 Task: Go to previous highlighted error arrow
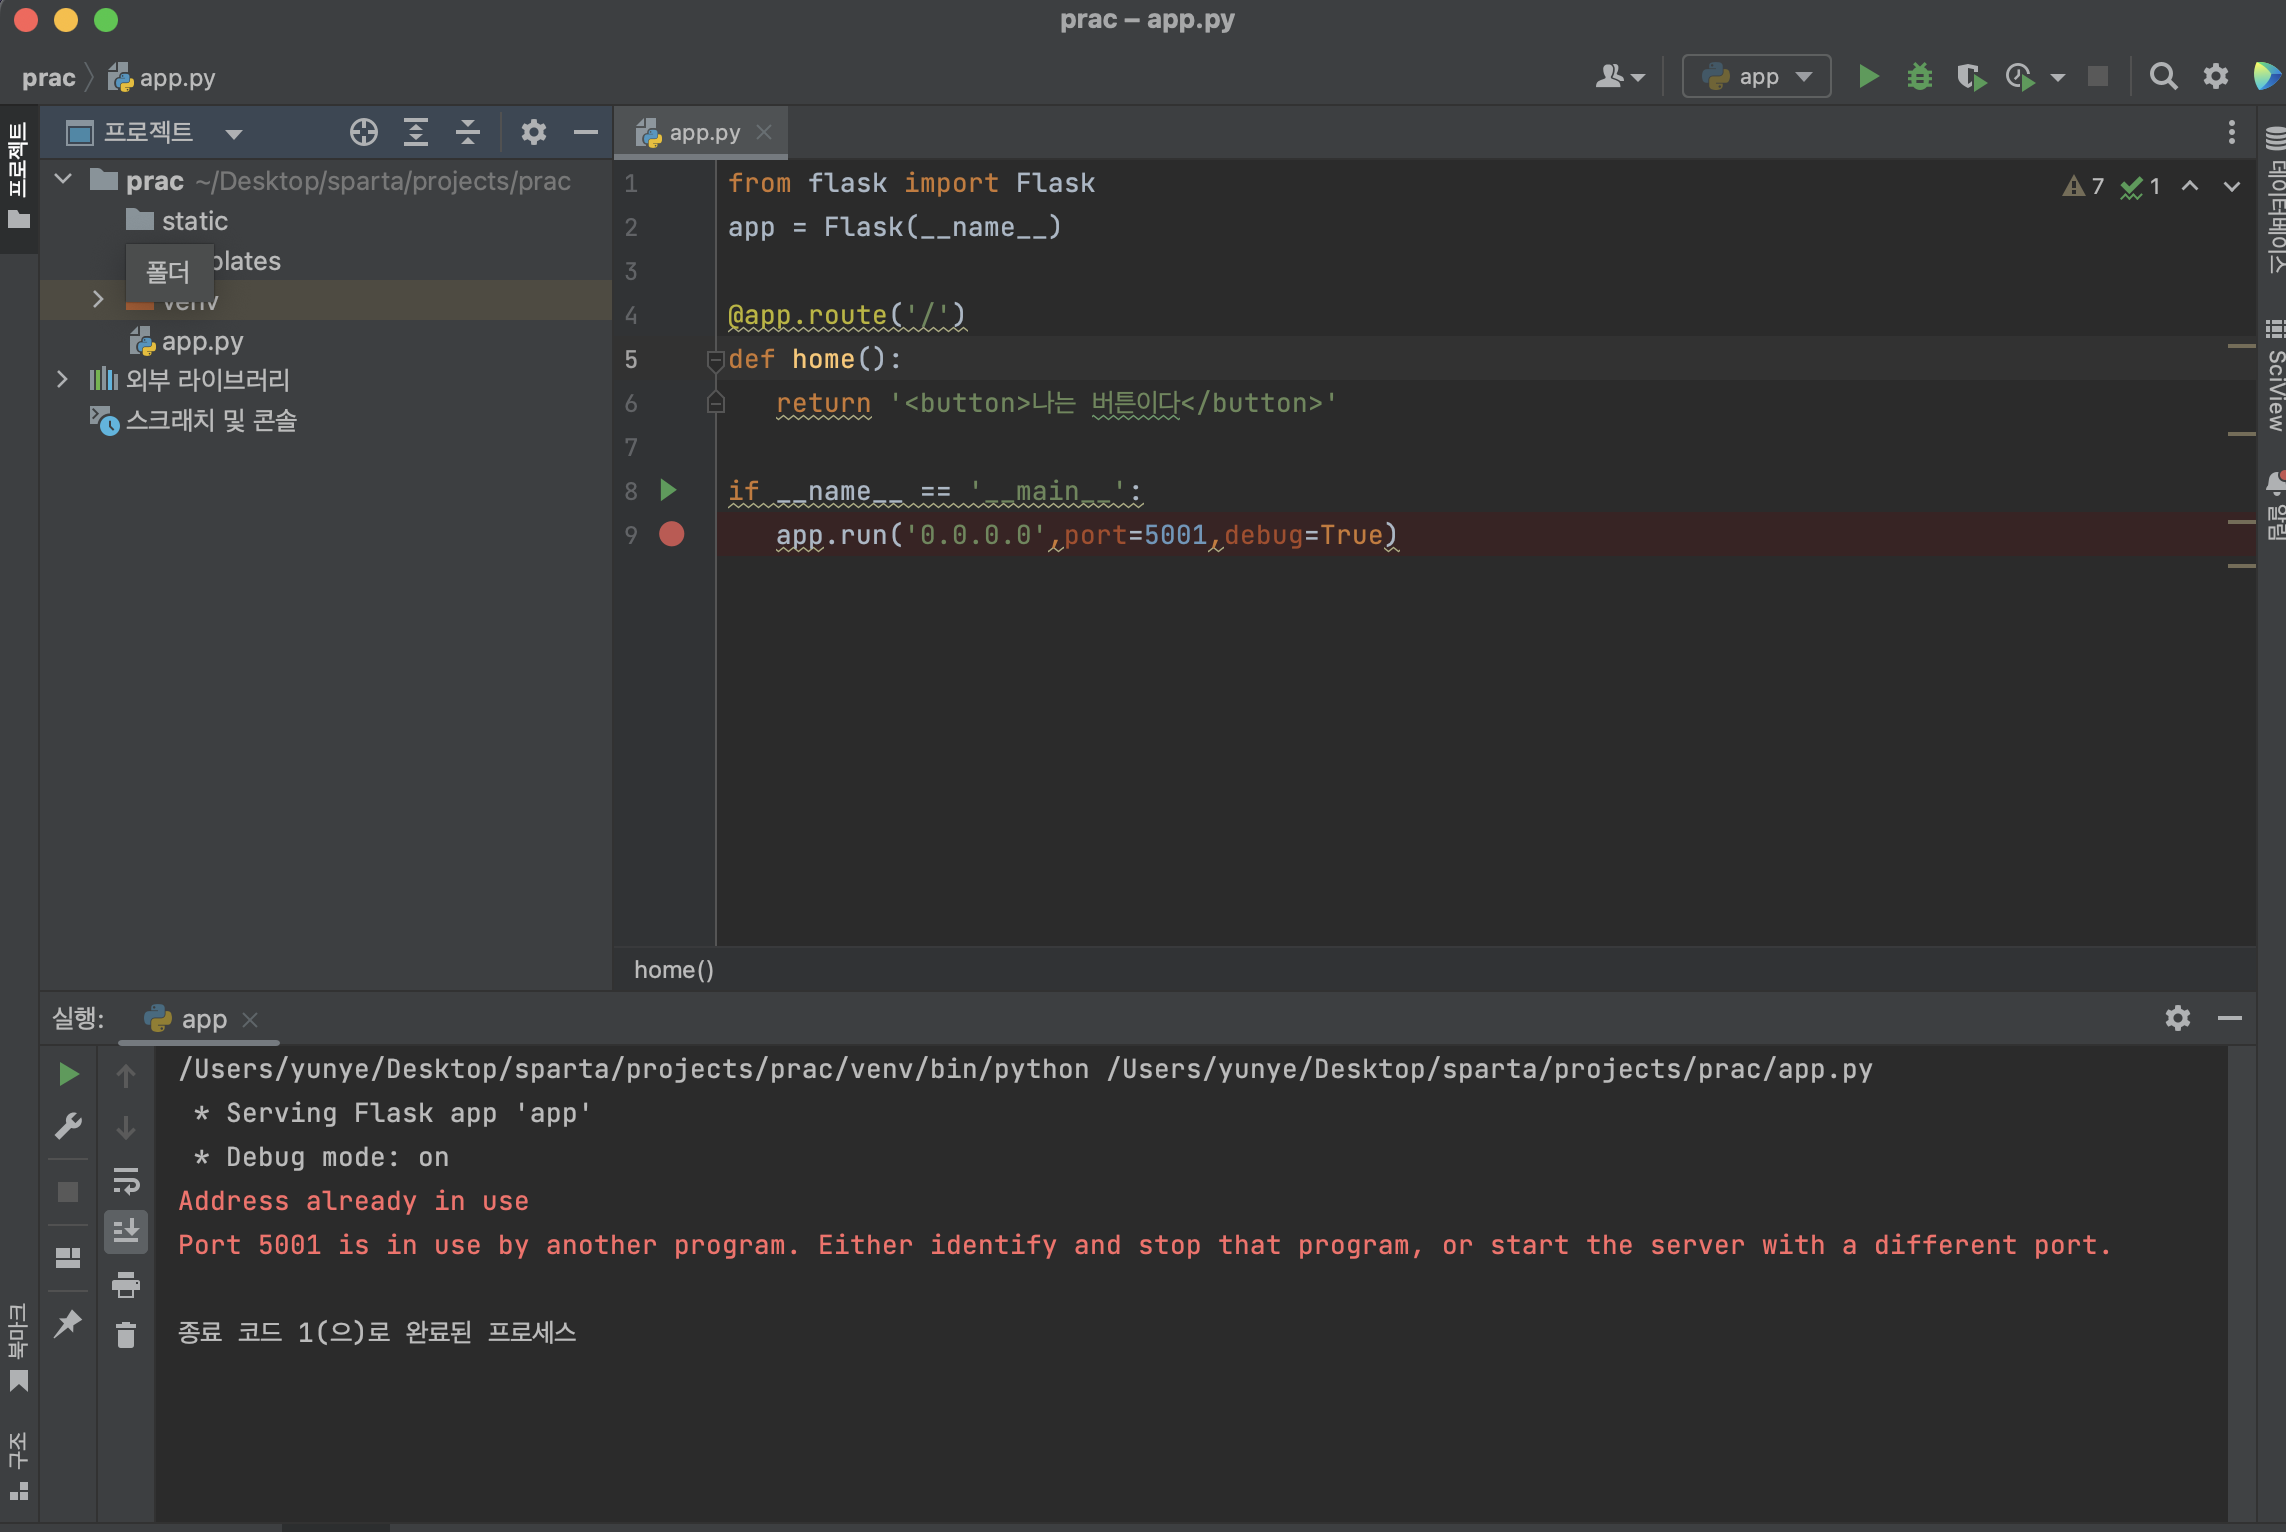[2190, 186]
